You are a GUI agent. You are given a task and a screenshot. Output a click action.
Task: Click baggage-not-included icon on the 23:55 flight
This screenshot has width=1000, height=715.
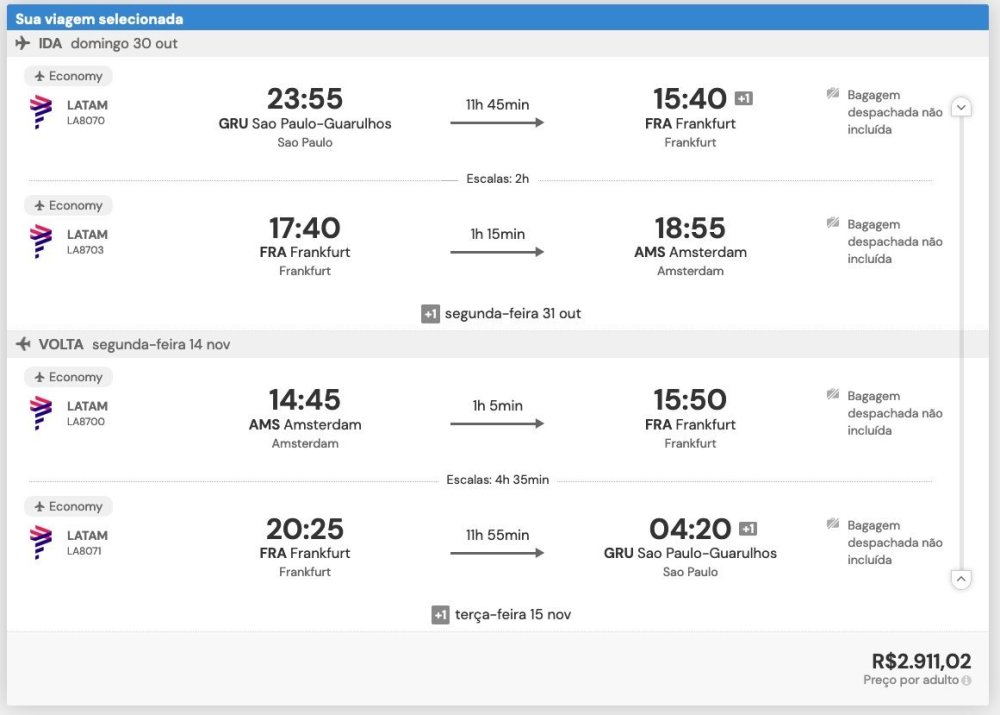point(833,94)
